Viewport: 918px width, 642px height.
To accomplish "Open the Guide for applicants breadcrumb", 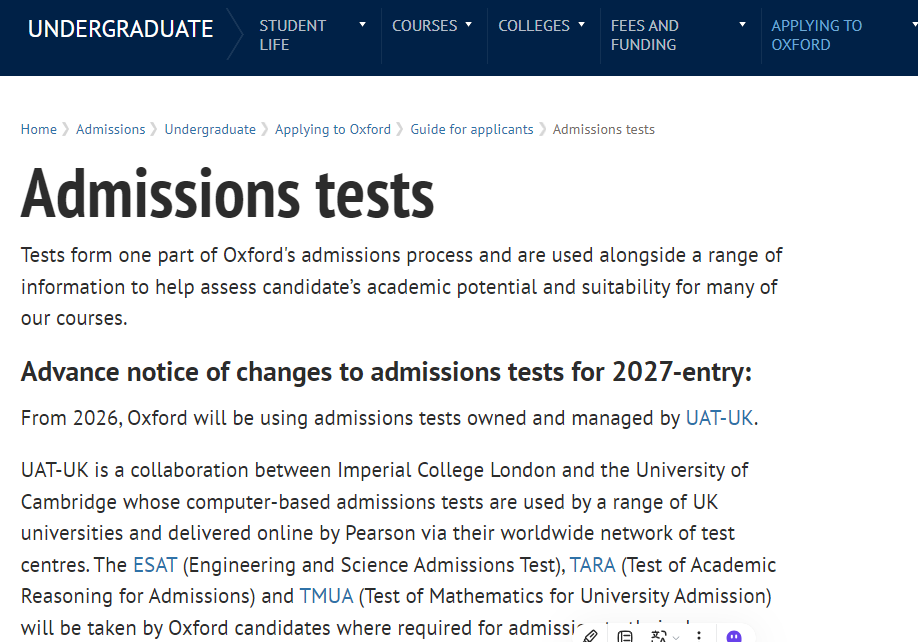I will point(471,129).
